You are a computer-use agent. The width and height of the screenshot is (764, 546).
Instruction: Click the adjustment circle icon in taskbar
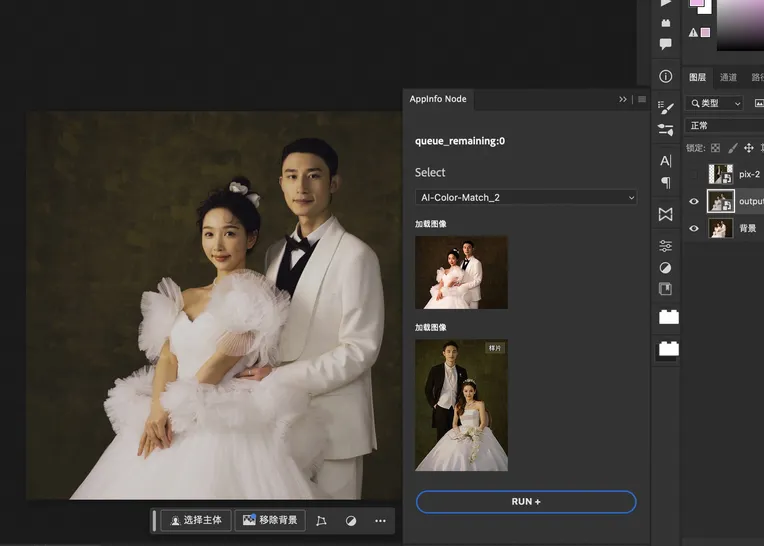point(351,521)
